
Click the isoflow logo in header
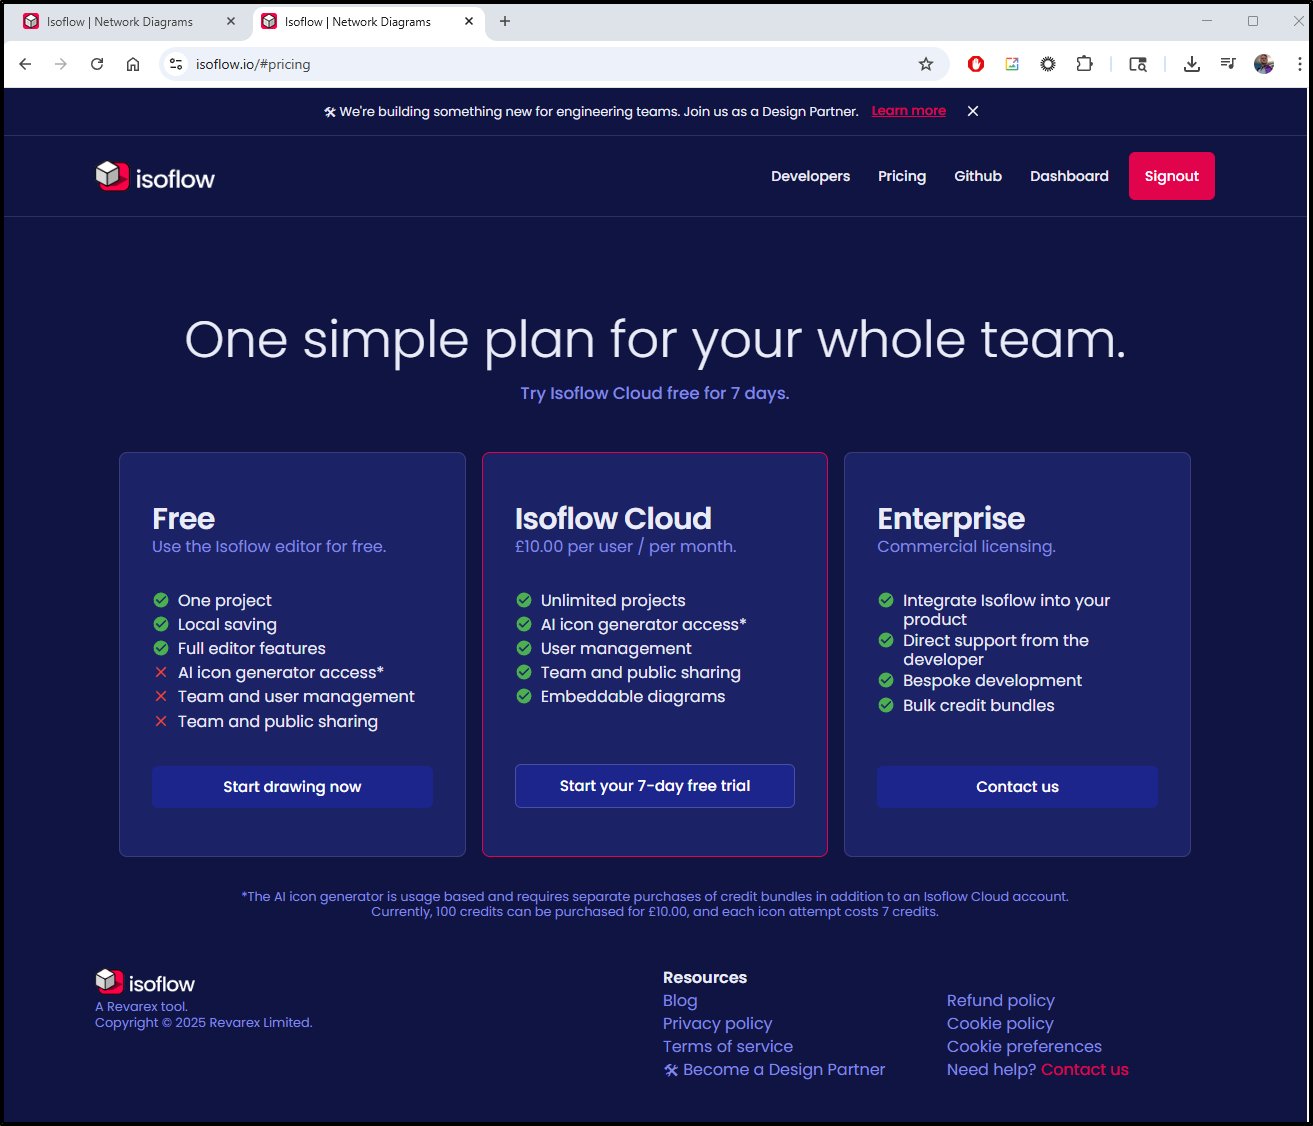click(x=155, y=177)
